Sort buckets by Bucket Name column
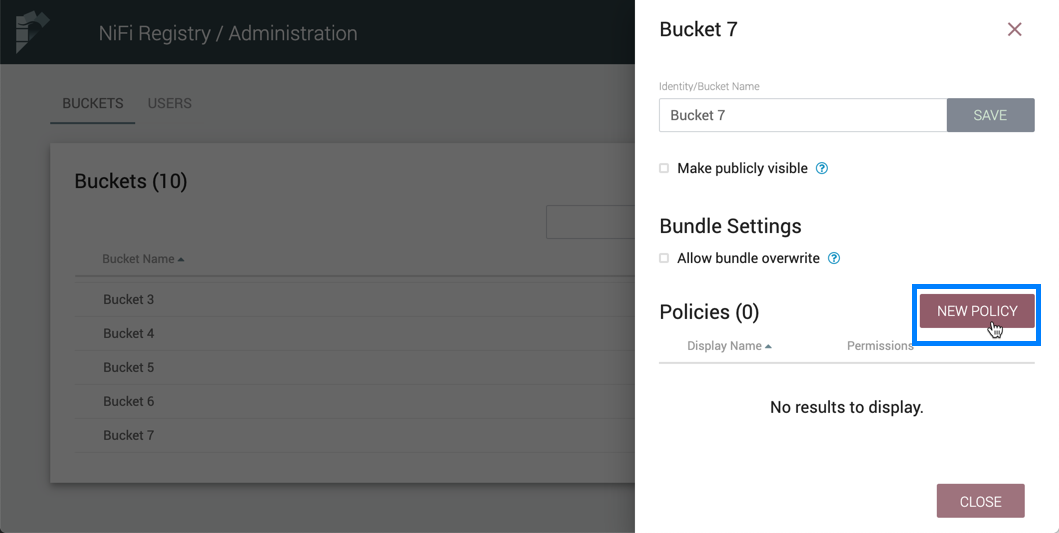 coord(143,259)
